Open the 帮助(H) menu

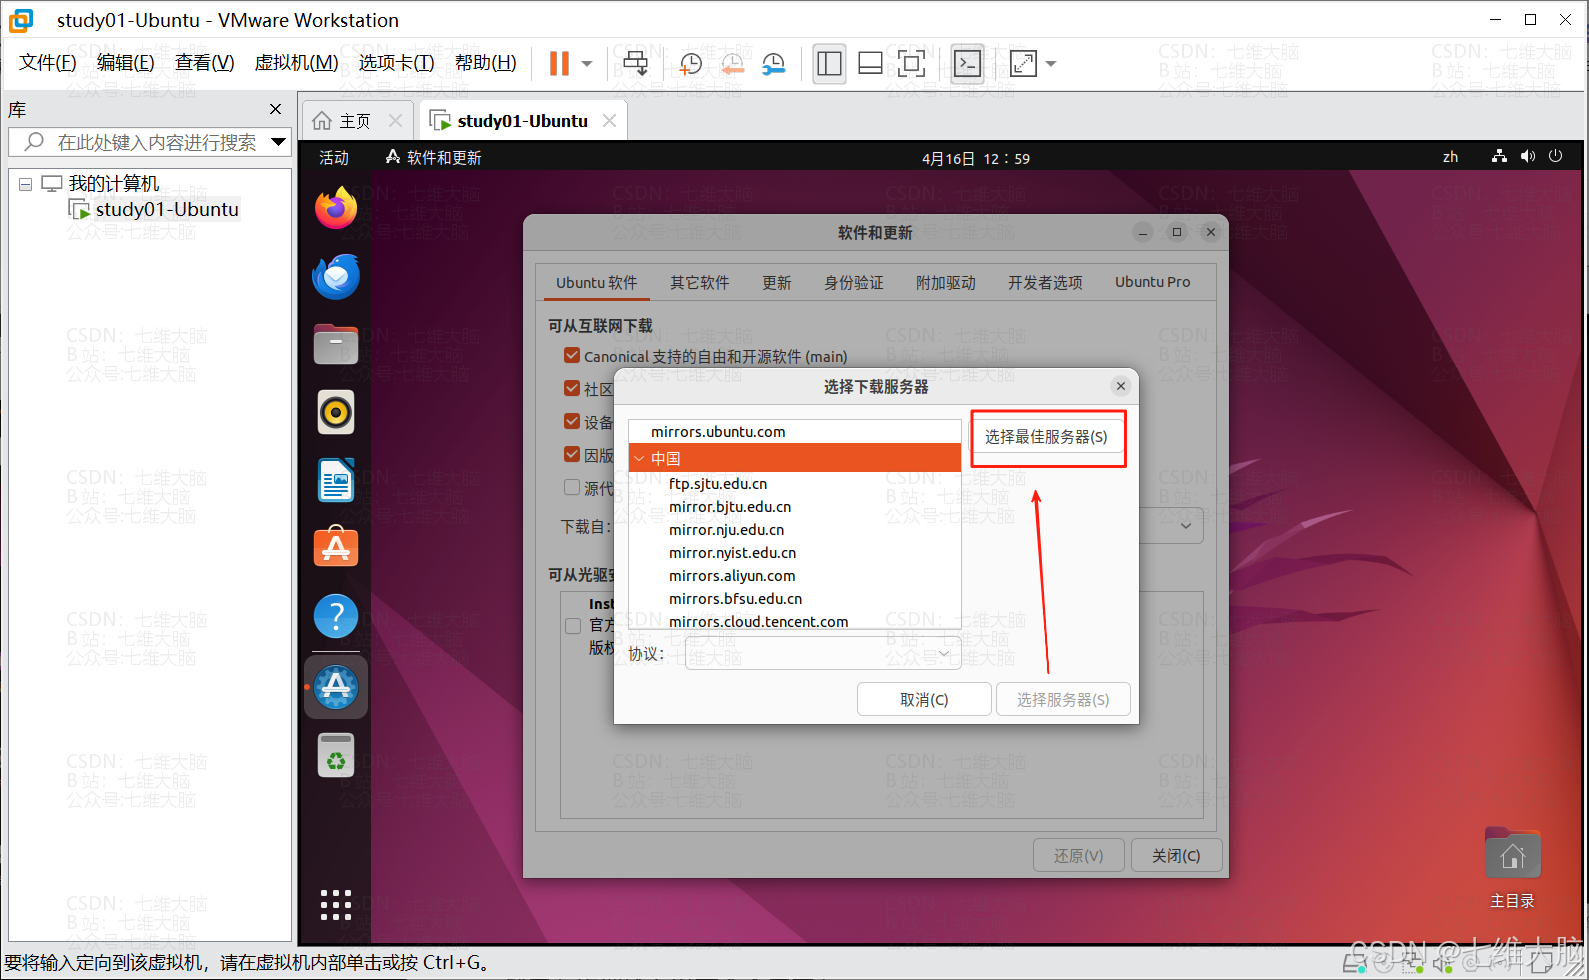point(485,63)
